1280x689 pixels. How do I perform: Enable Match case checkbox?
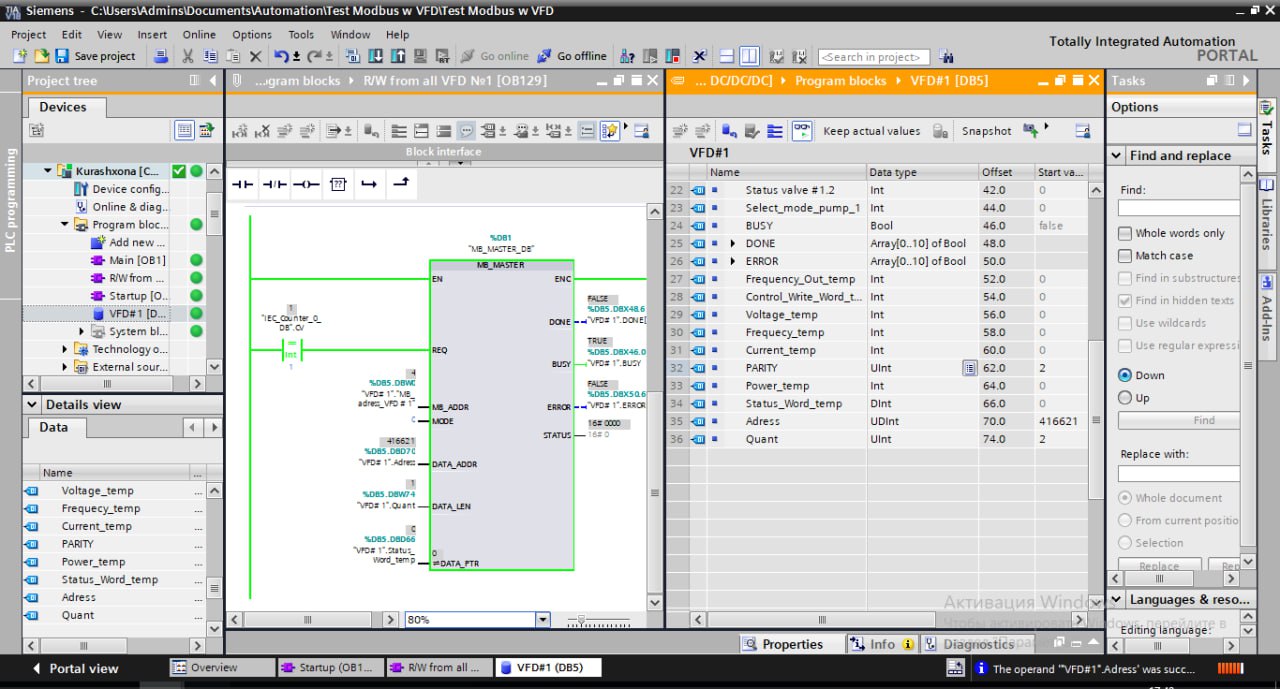tap(1125, 256)
